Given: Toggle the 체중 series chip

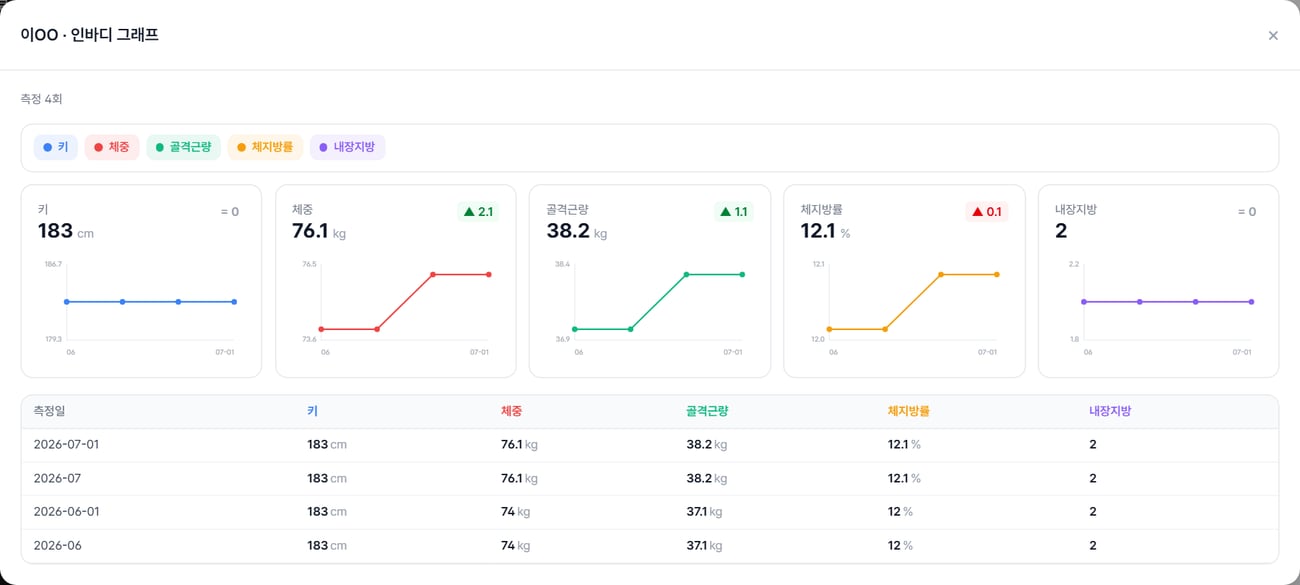Looking at the screenshot, I should point(112,147).
